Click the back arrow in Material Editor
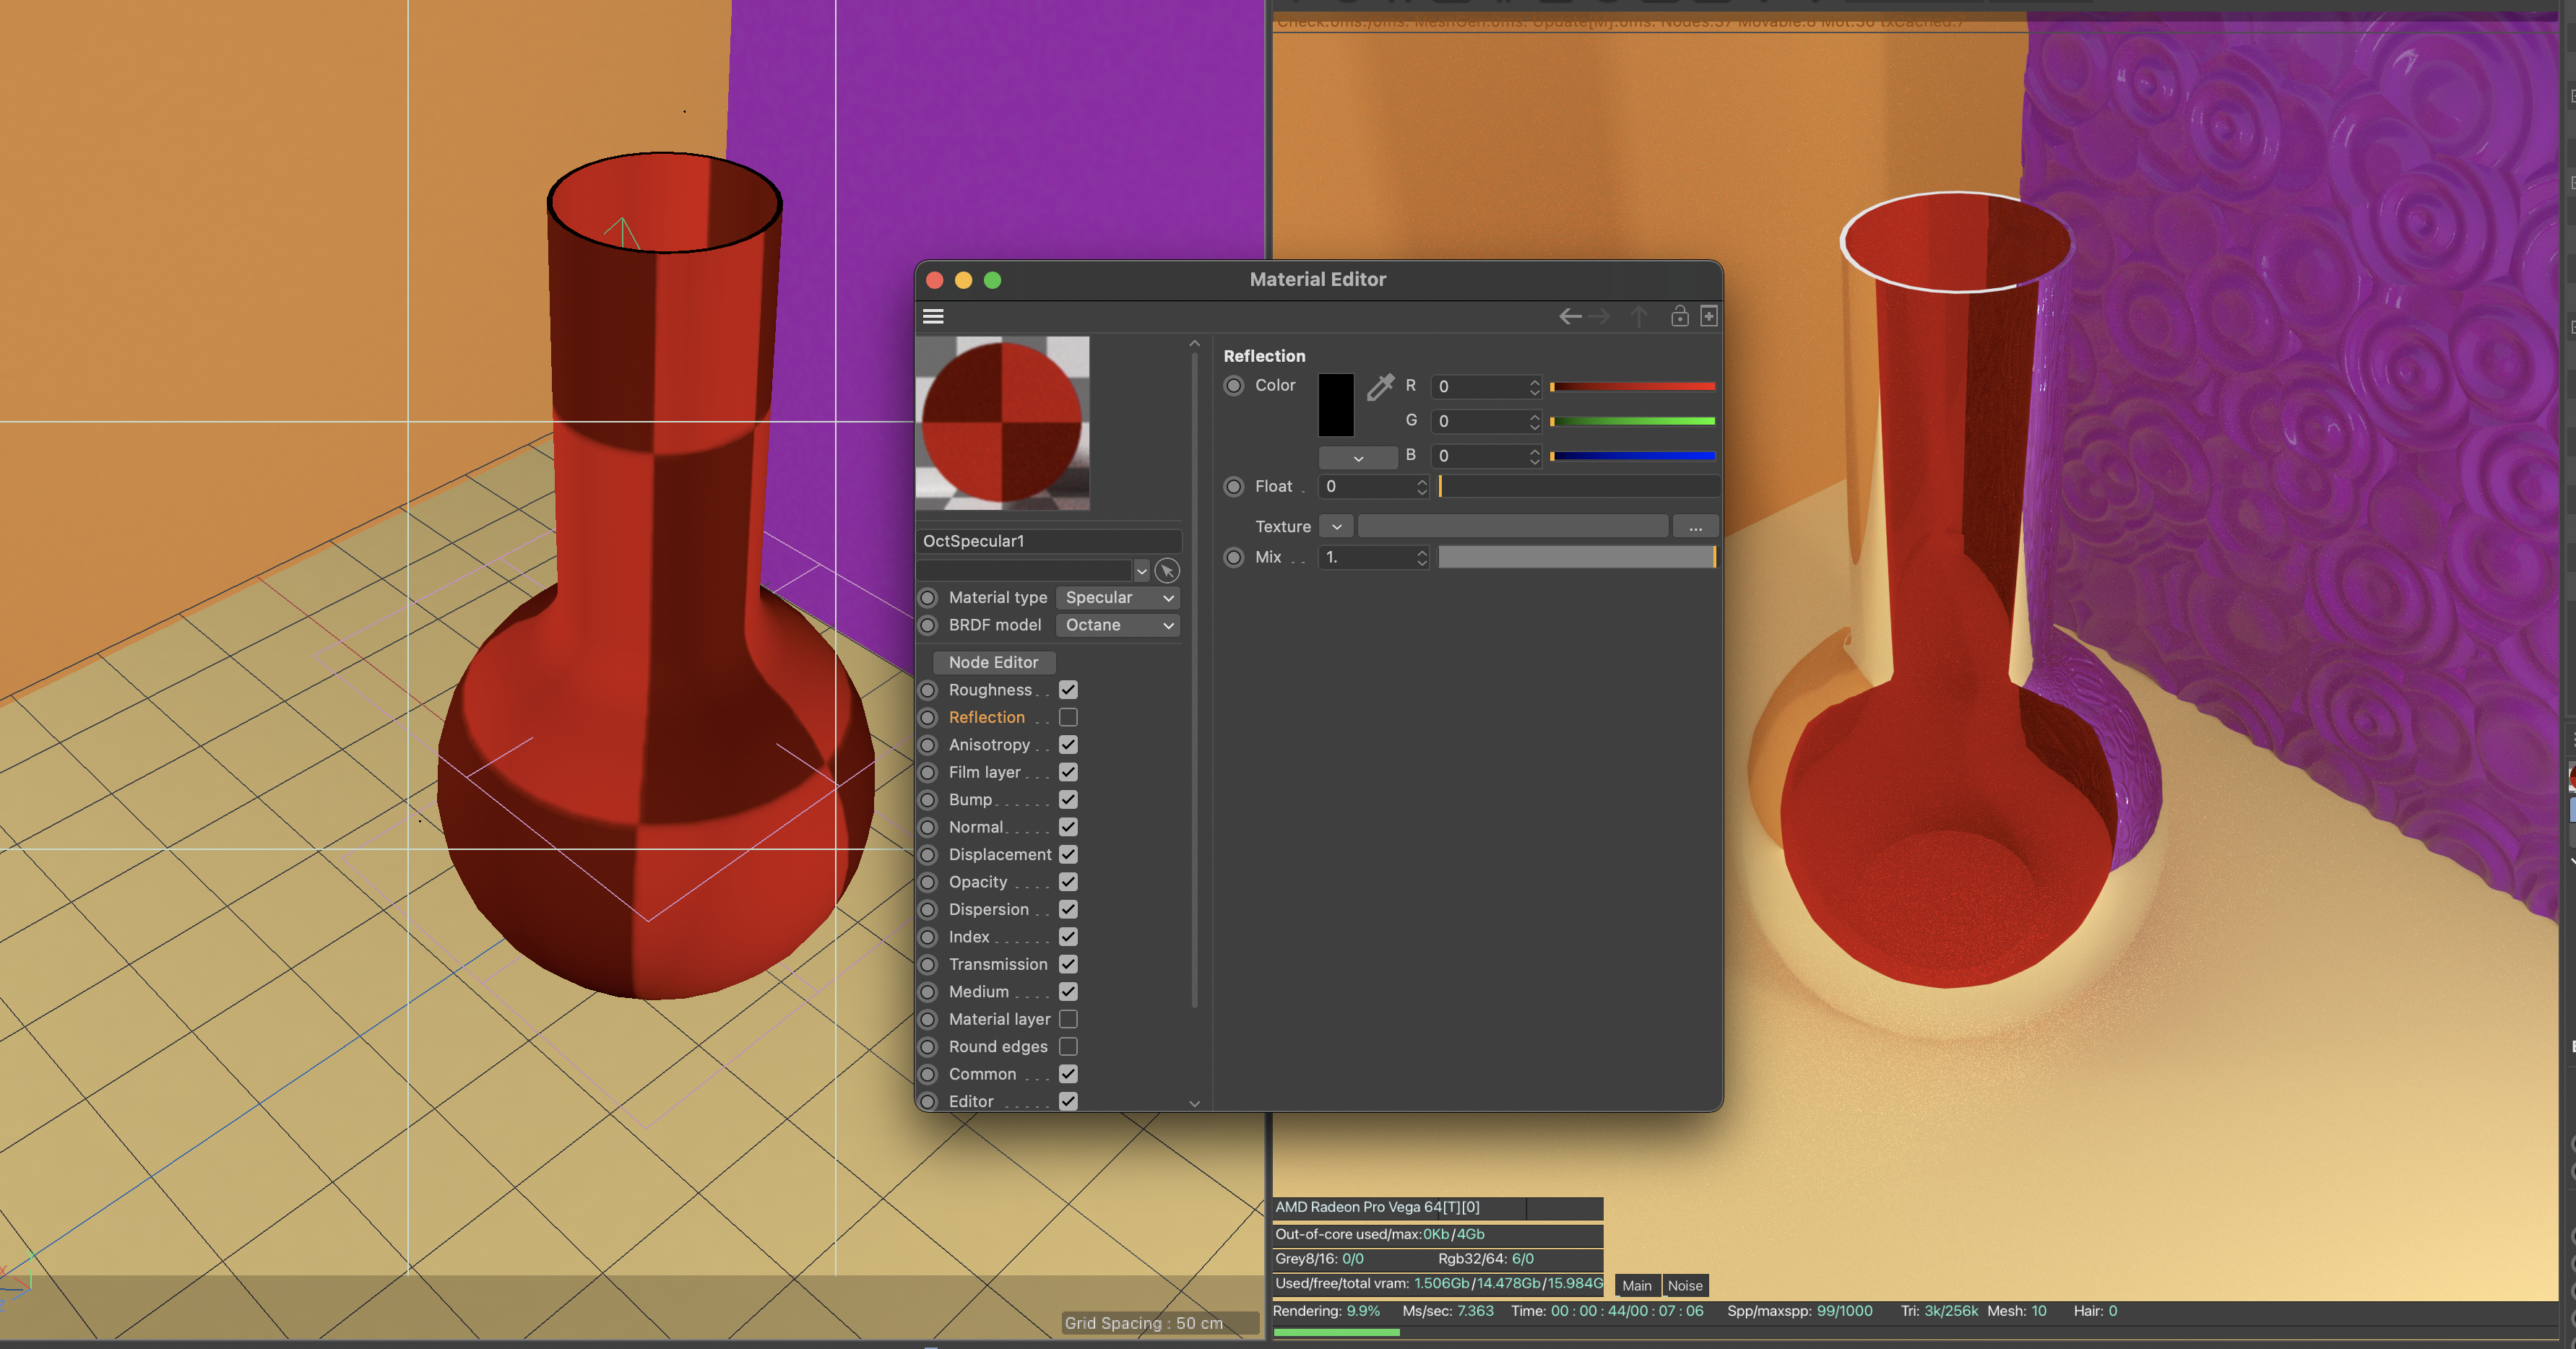Viewport: 2576px width, 1349px height. click(1569, 316)
